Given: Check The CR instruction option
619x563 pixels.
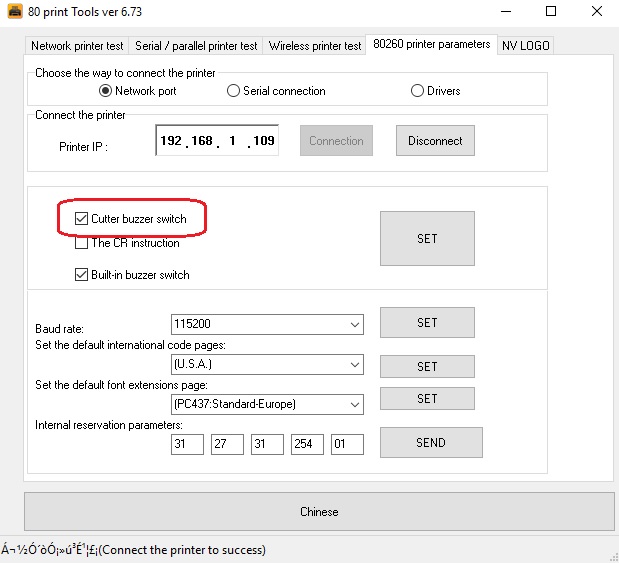Looking at the screenshot, I should pyautogui.click(x=82, y=243).
